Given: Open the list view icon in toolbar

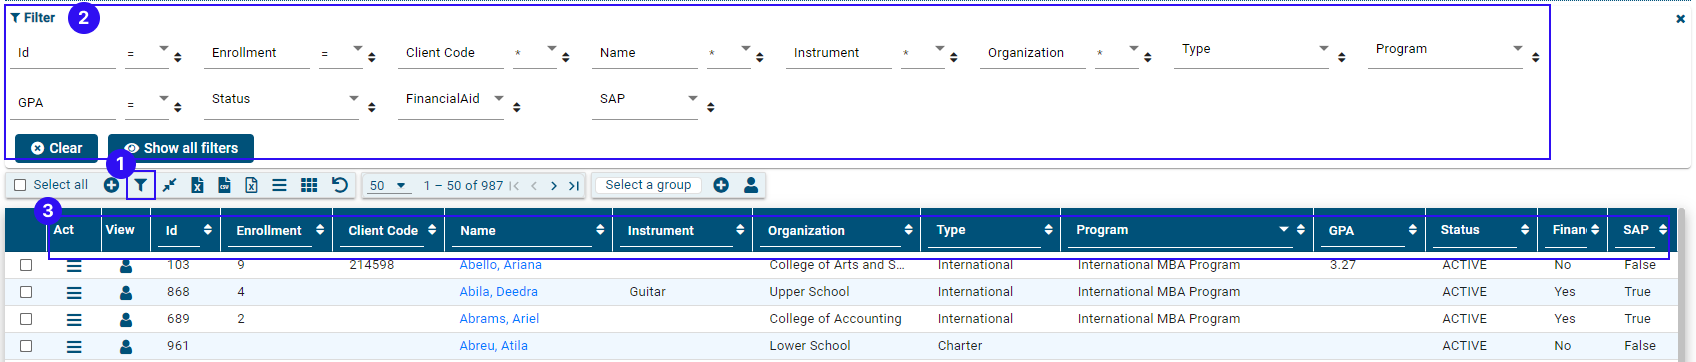Looking at the screenshot, I should tap(280, 185).
